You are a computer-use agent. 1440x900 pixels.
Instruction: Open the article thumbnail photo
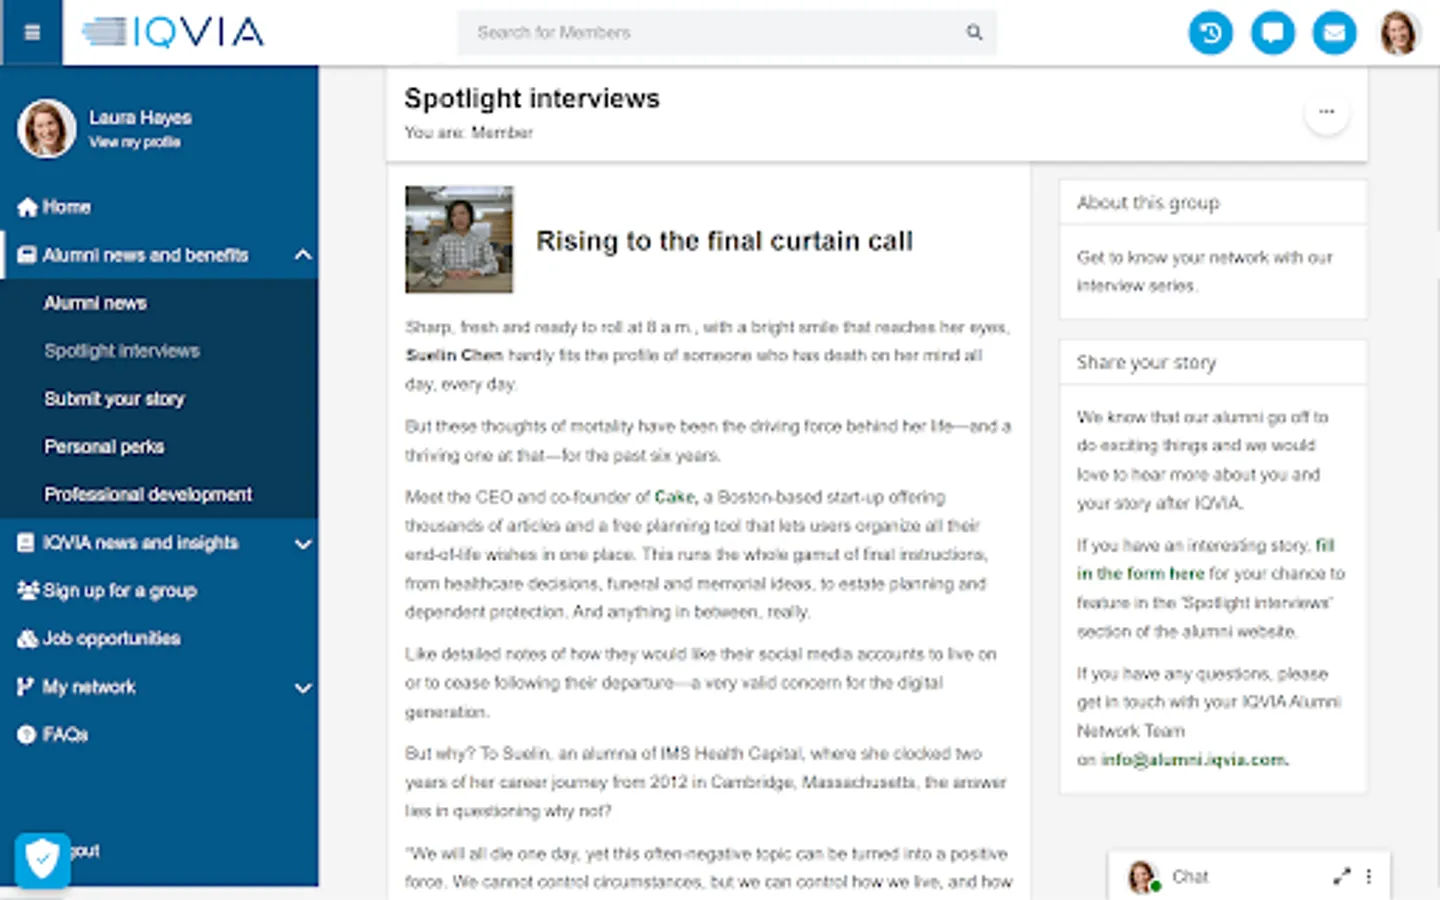click(x=459, y=239)
